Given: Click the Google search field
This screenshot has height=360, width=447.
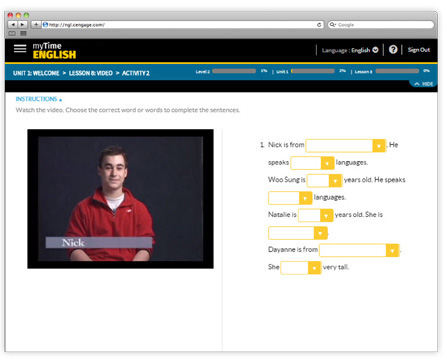Looking at the screenshot, I should coord(381,25).
